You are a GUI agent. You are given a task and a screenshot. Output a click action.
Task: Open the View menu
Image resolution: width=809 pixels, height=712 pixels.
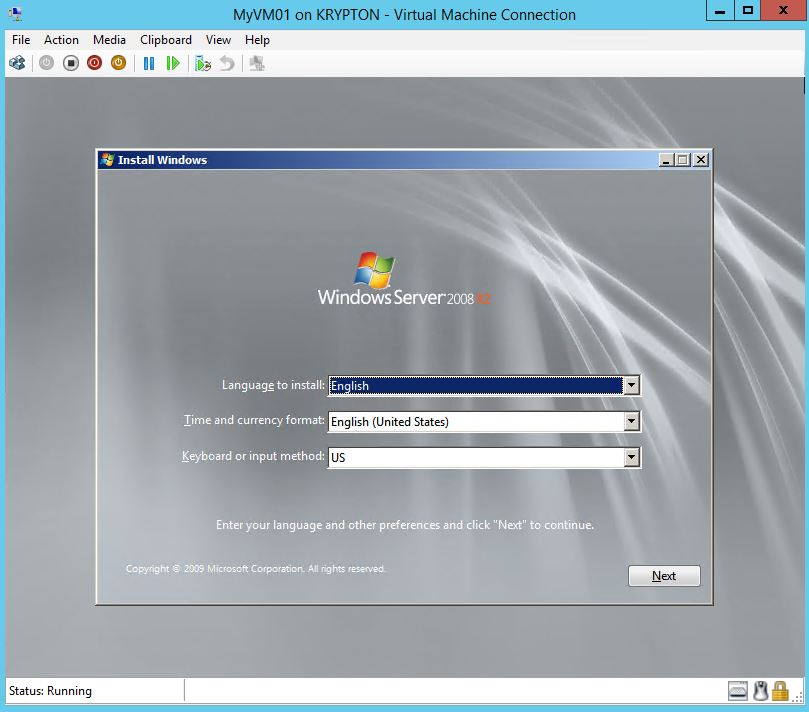point(218,40)
